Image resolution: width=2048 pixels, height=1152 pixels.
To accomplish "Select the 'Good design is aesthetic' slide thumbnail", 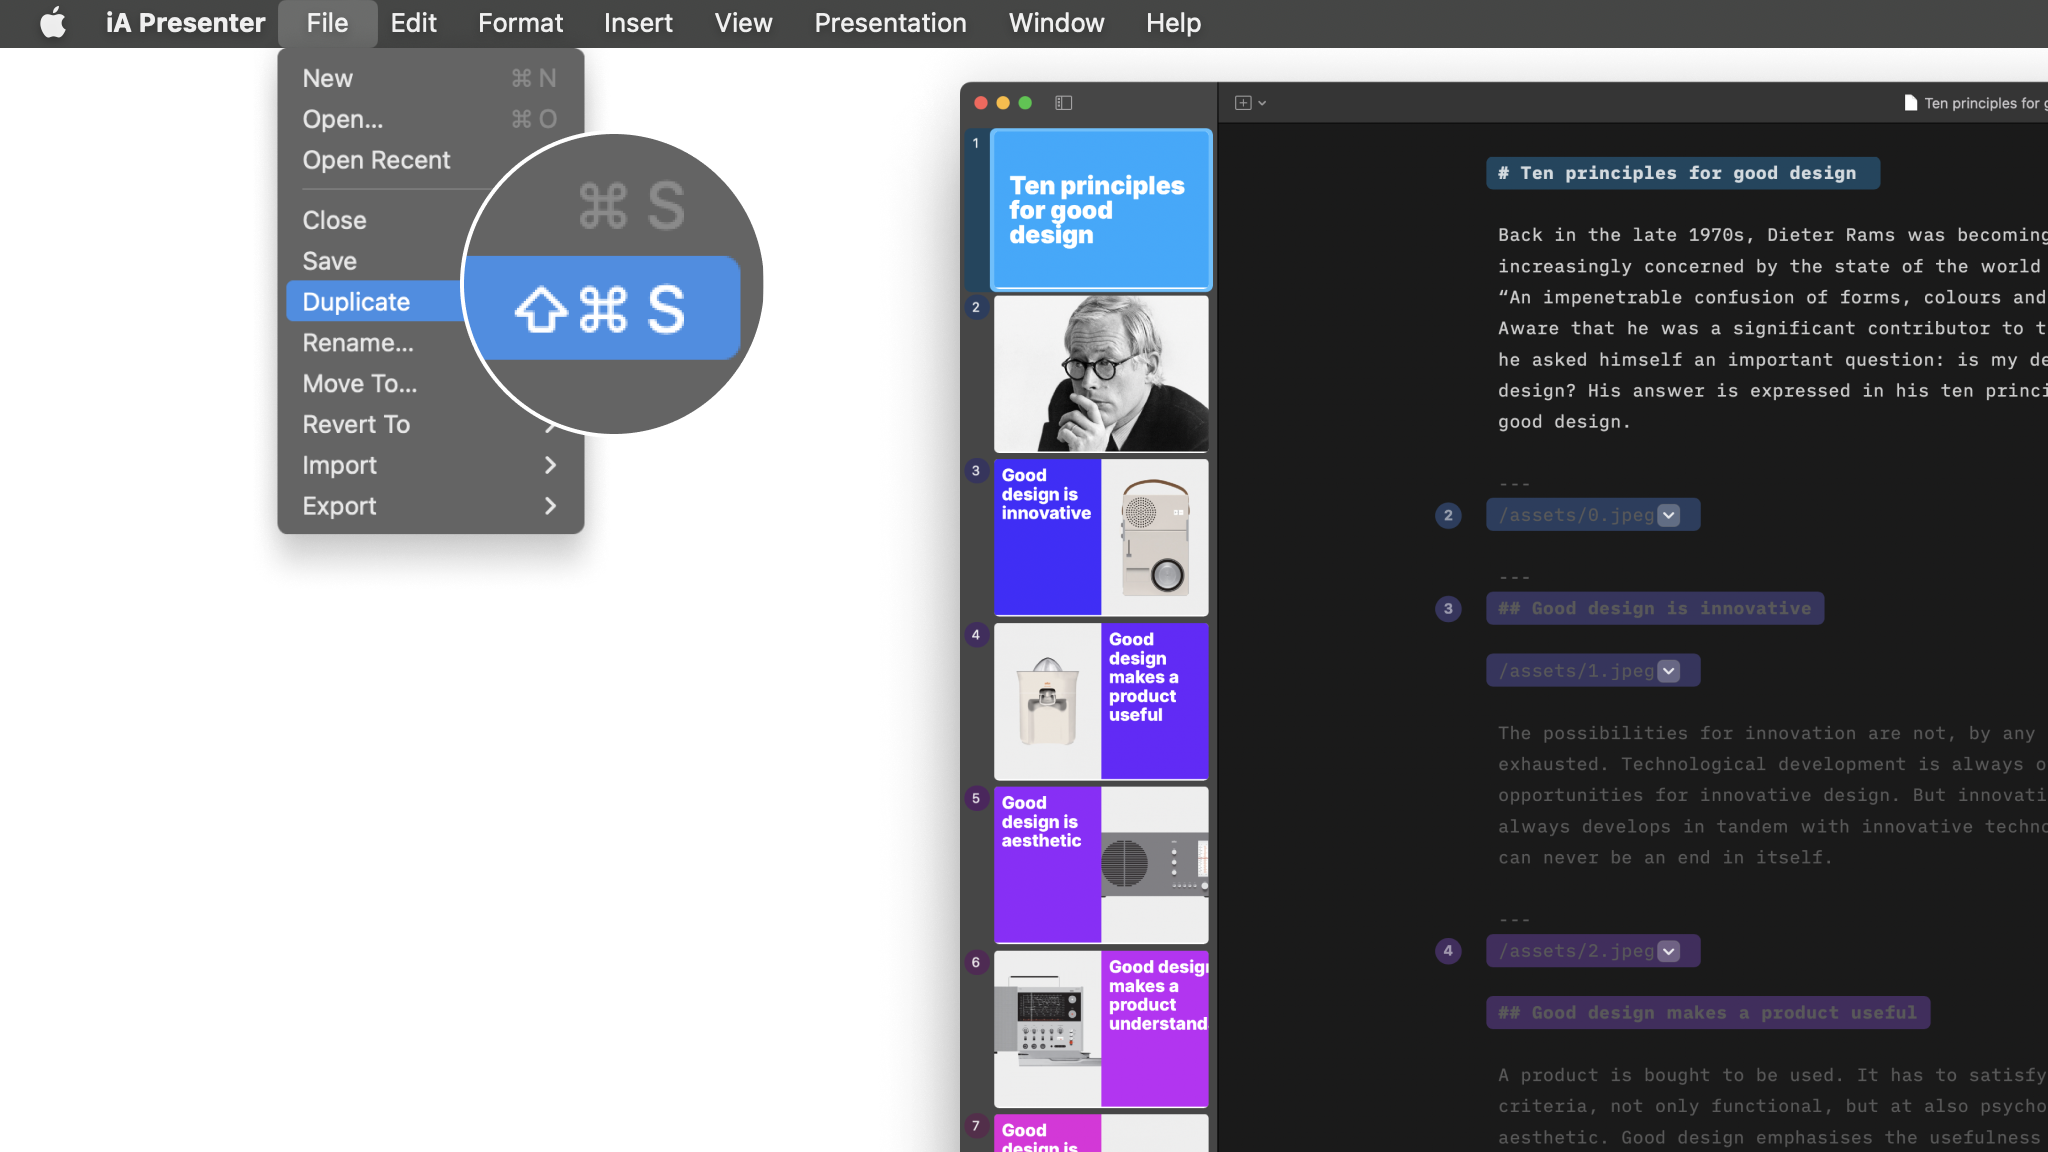I will pyautogui.click(x=1100, y=864).
